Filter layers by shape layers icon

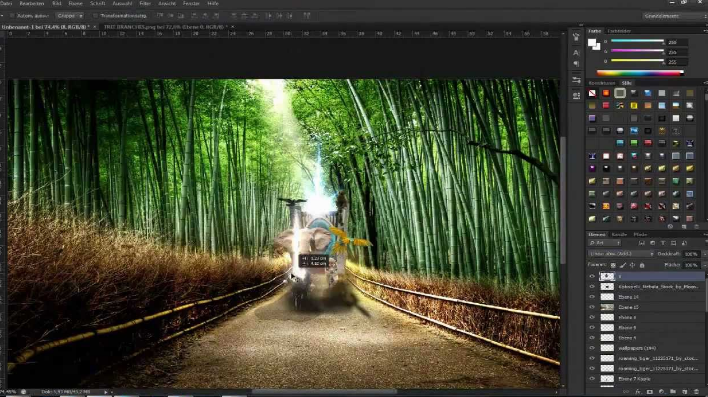673,243
